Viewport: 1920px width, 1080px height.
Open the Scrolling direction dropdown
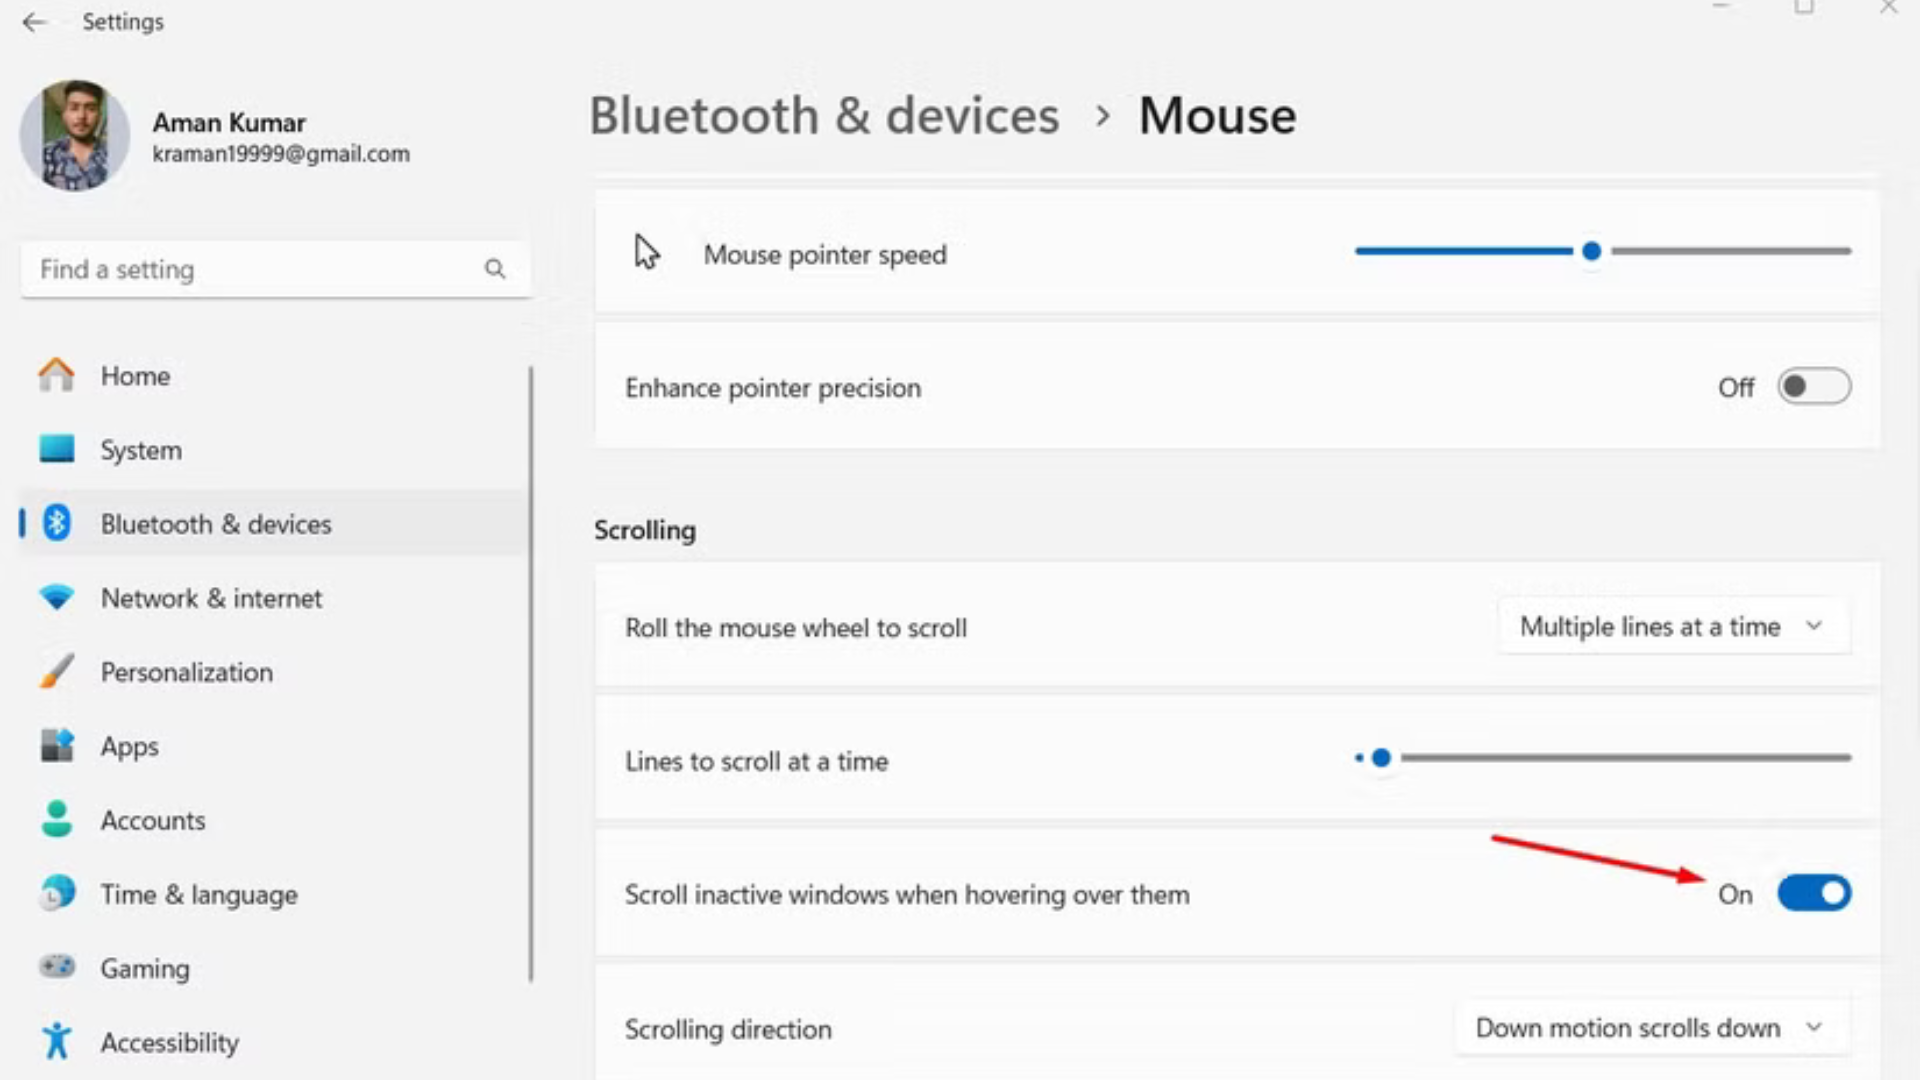pyautogui.click(x=1650, y=1028)
